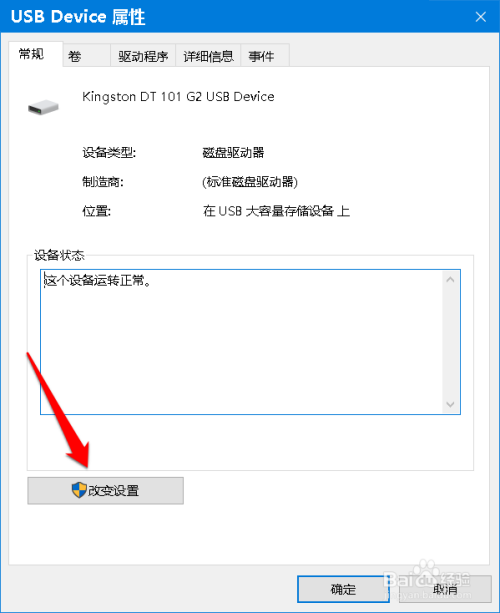This screenshot has width=500, height=613.
Task: Click the 磁盘驱动器 device type value
Action: pyautogui.click(x=233, y=152)
